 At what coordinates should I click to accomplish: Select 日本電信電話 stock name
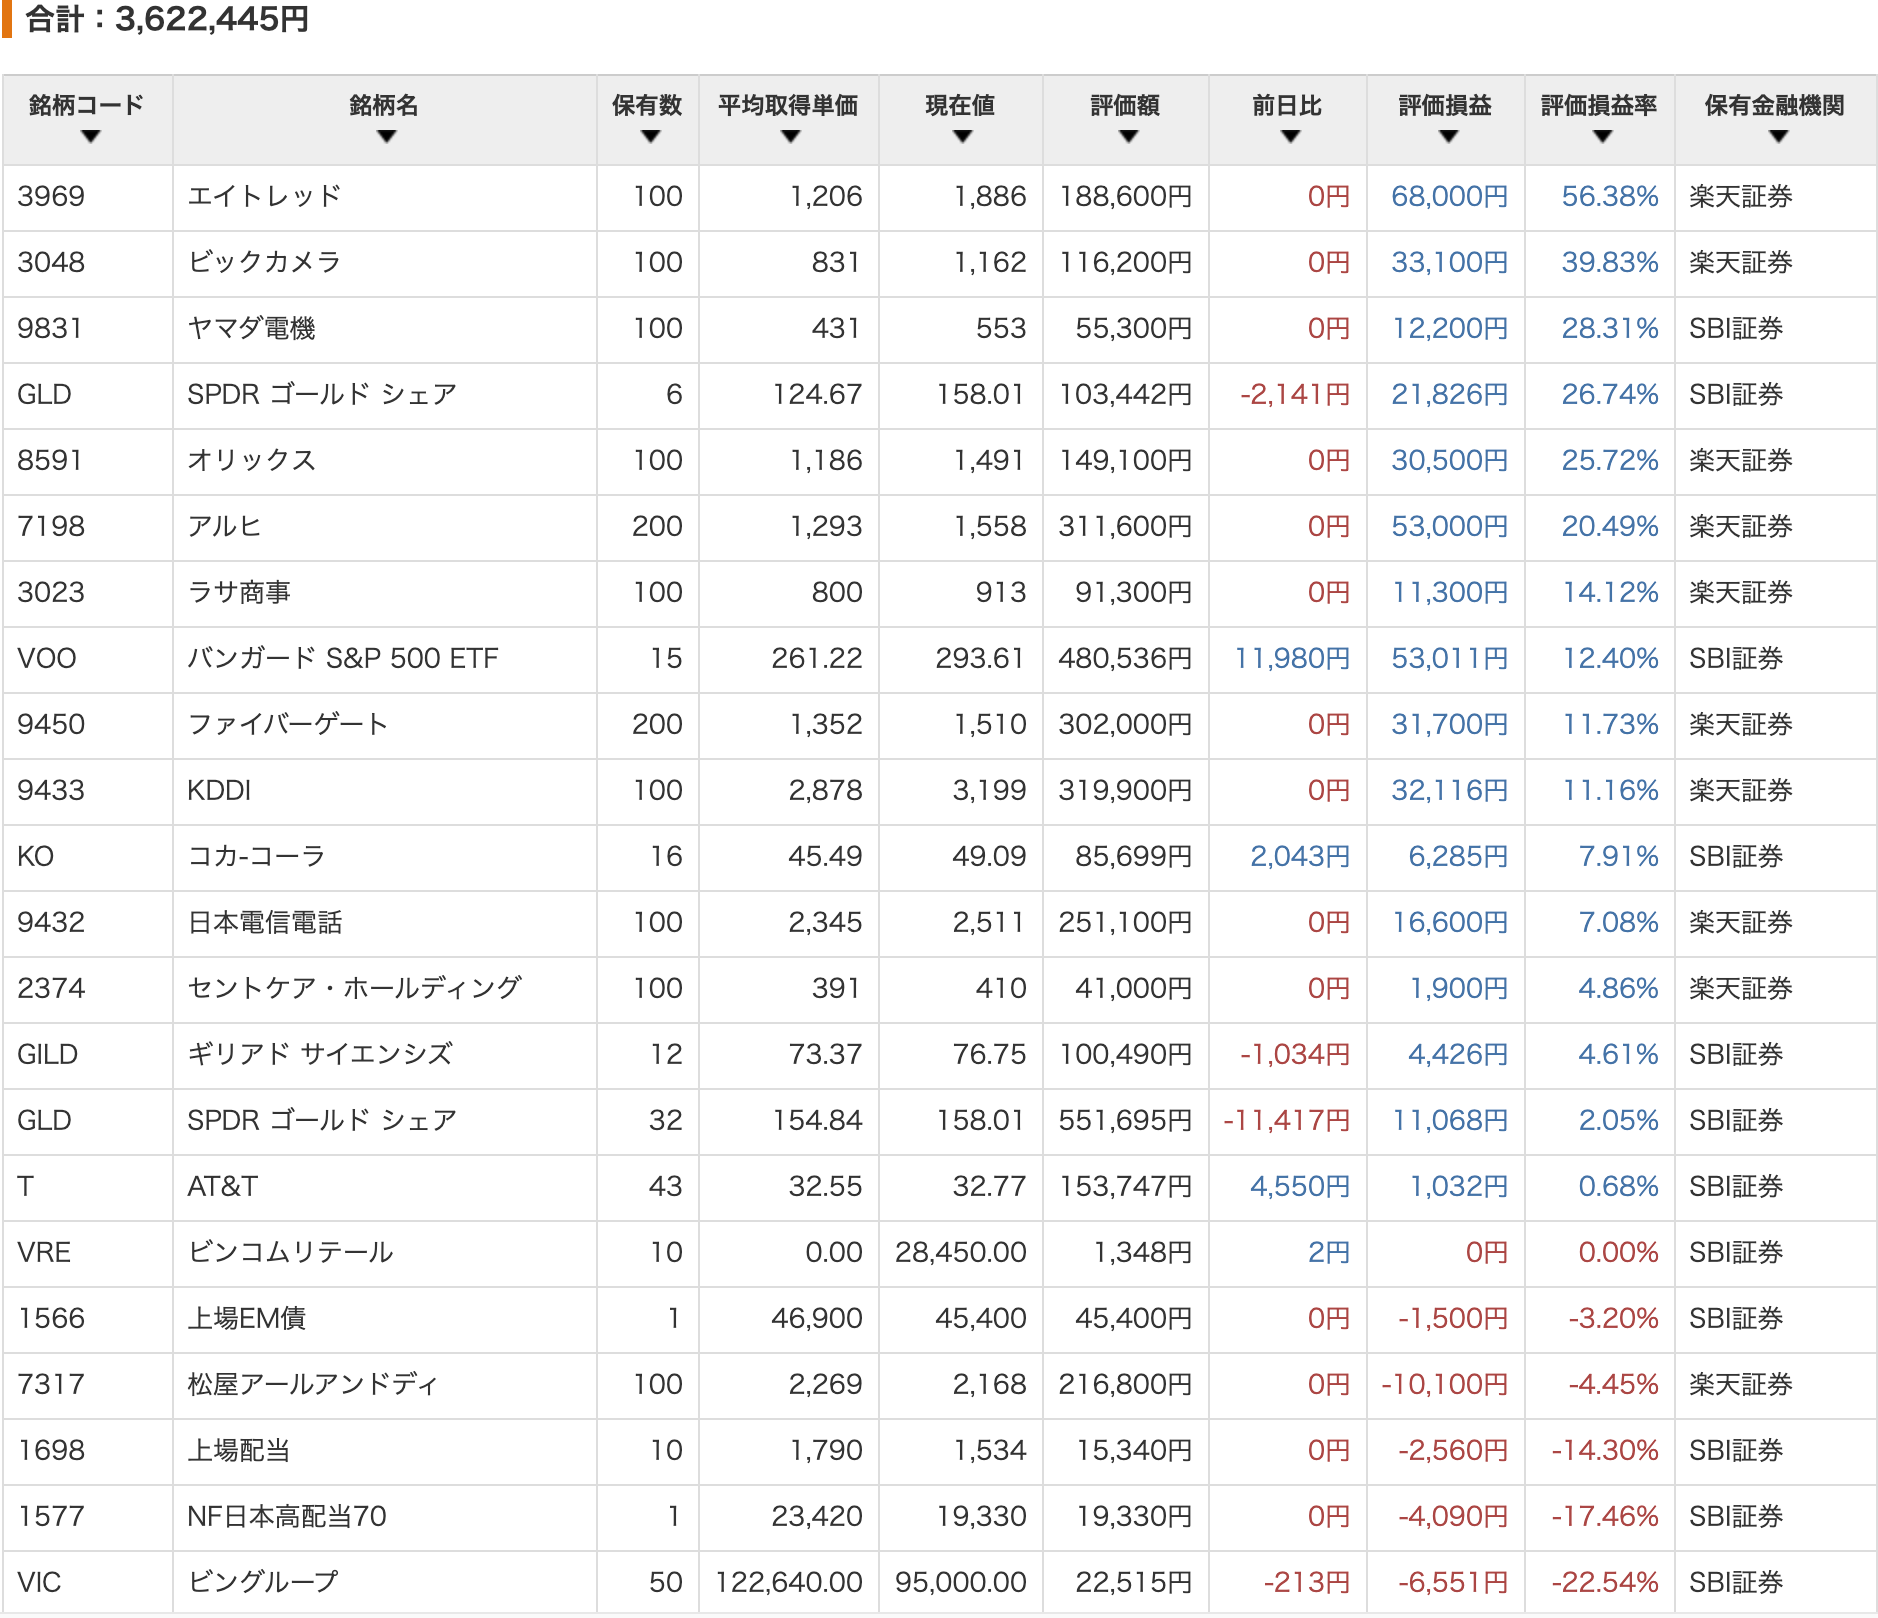pos(265,922)
